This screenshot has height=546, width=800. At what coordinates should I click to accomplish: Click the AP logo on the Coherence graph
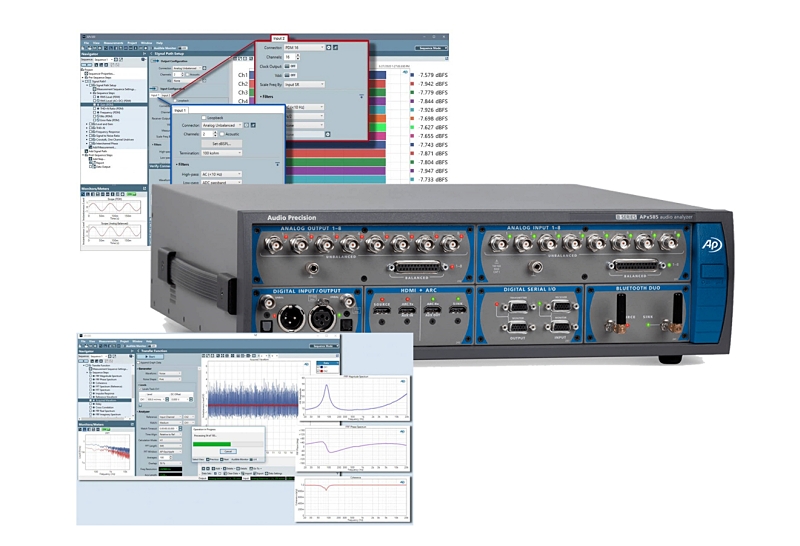pyautogui.click(x=403, y=482)
